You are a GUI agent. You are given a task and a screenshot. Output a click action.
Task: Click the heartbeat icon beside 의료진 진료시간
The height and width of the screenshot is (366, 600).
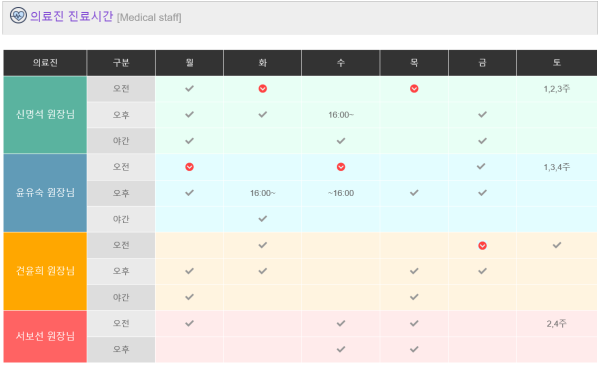tap(18, 16)
